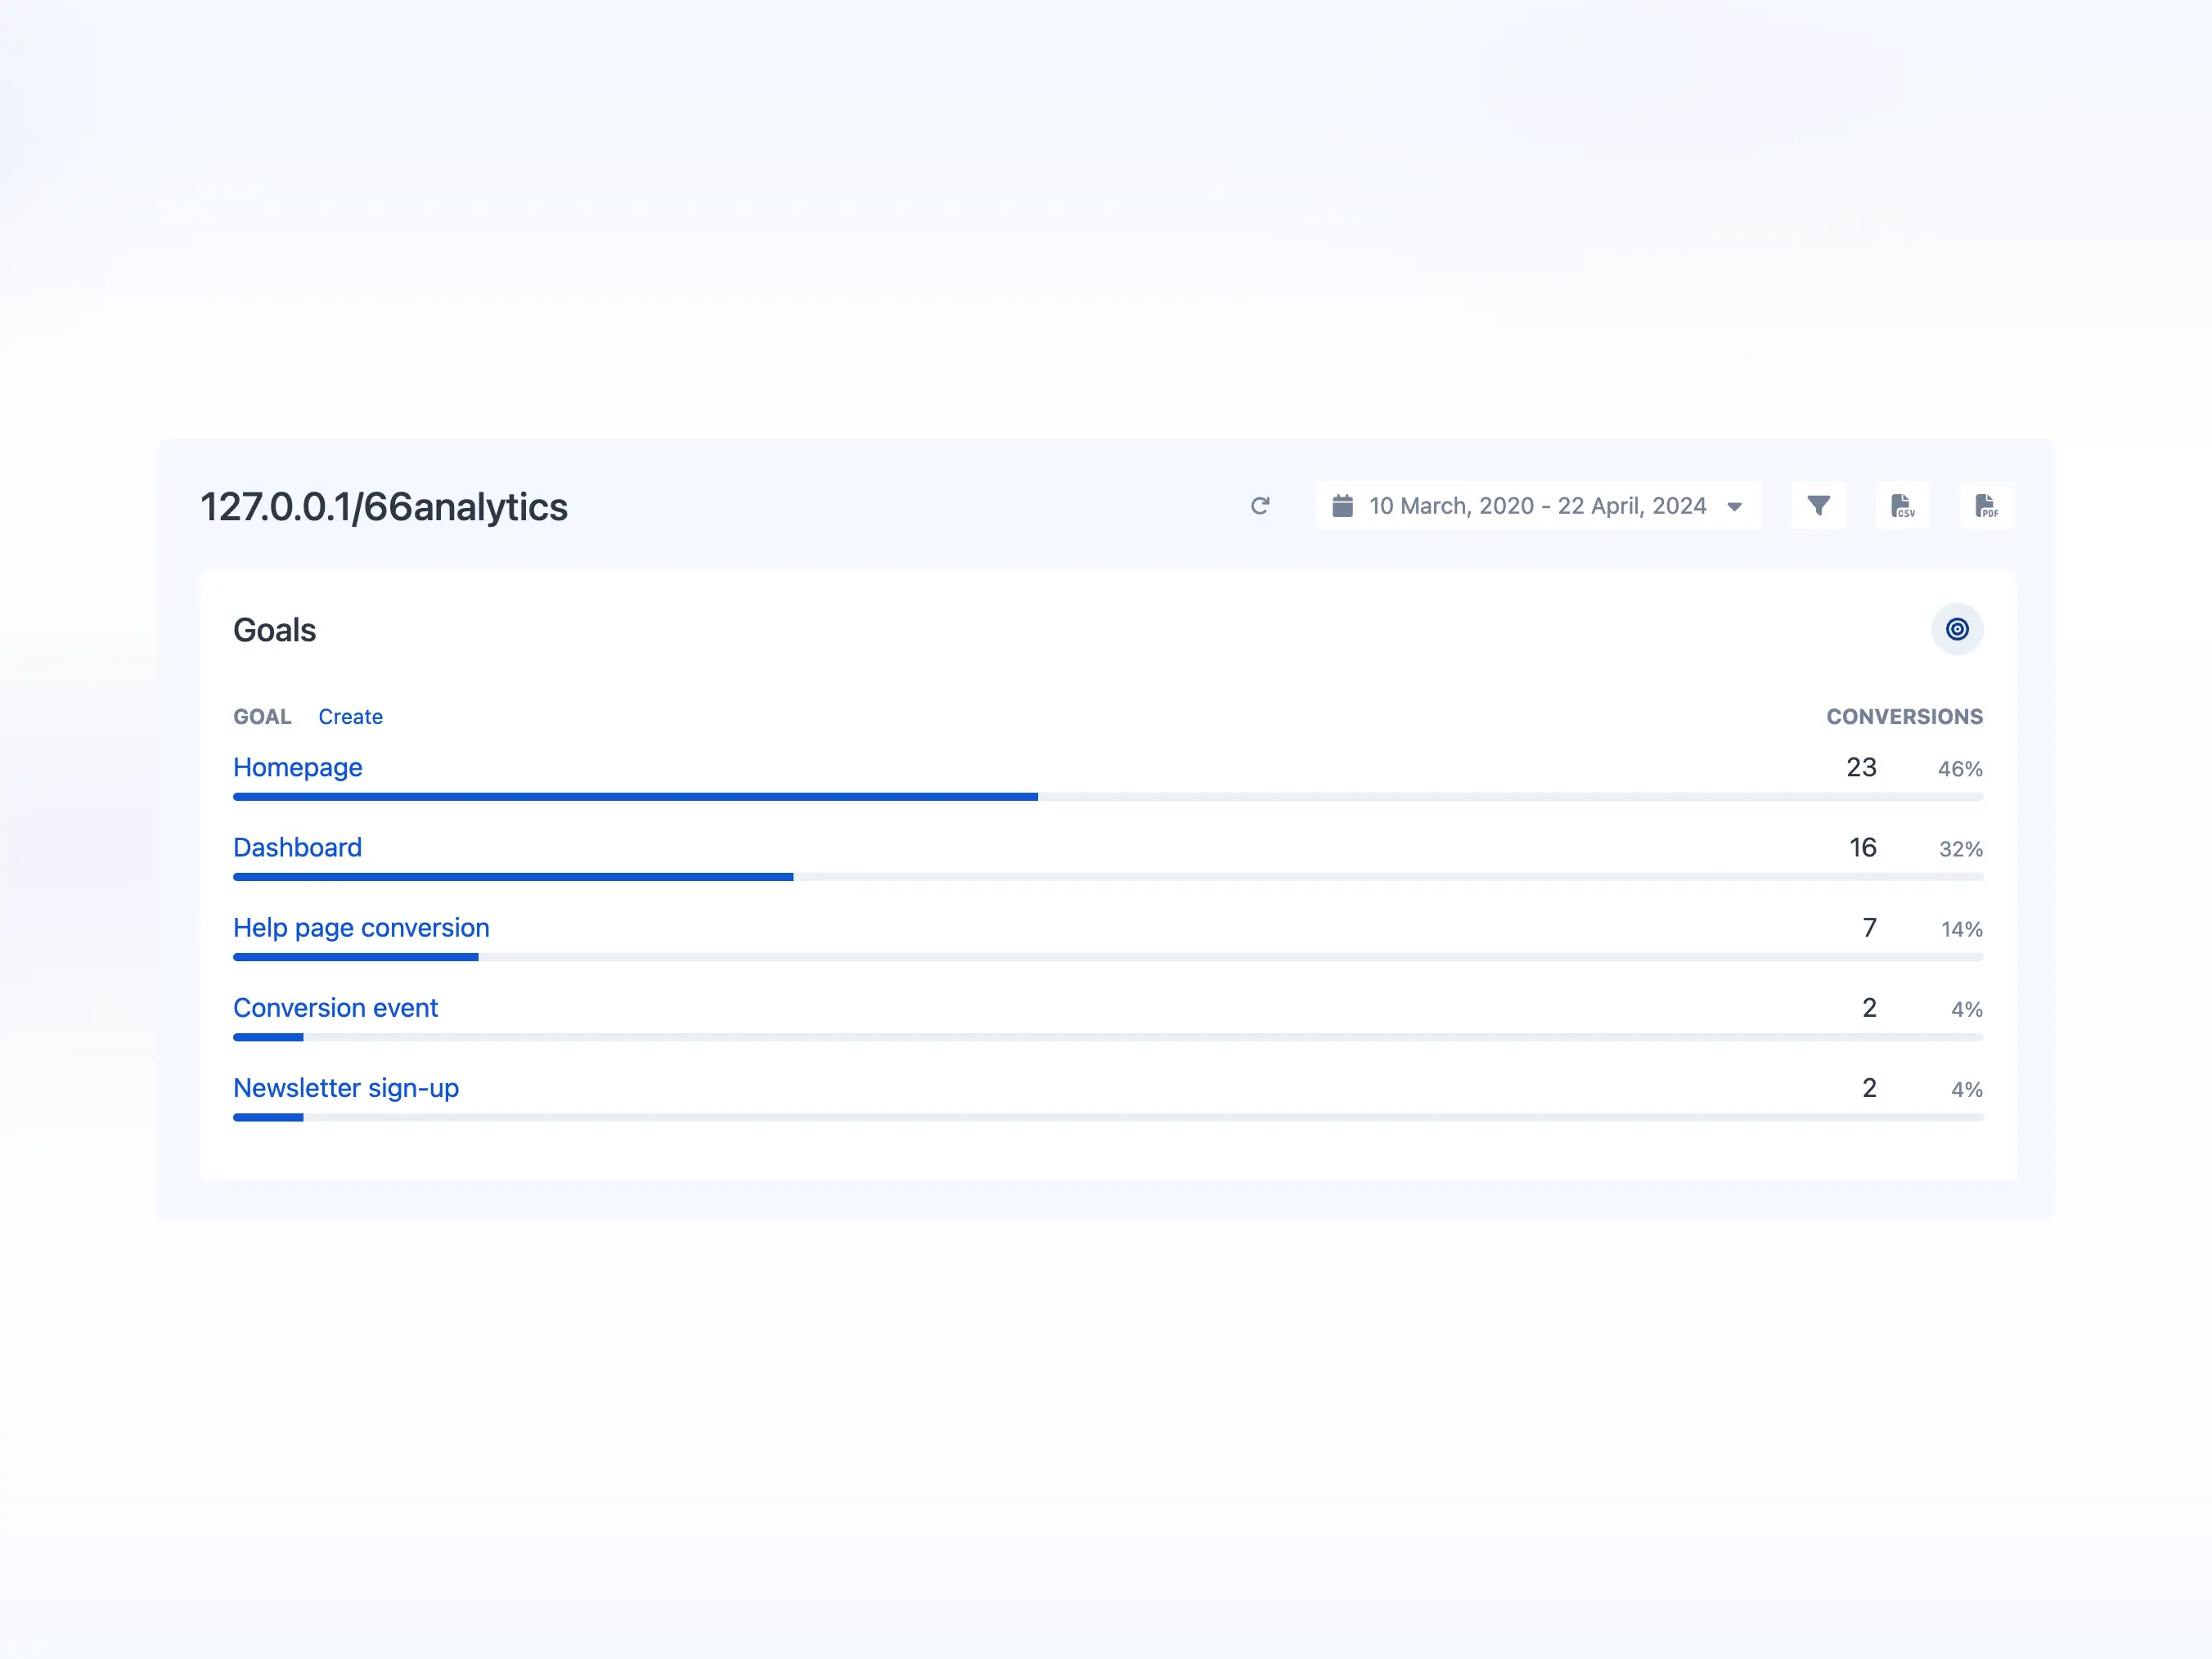The width and height of the screenshot is (2212, 1659).
Task: Open the Newsletter sign-up goal
Action: click(345, 1088)
